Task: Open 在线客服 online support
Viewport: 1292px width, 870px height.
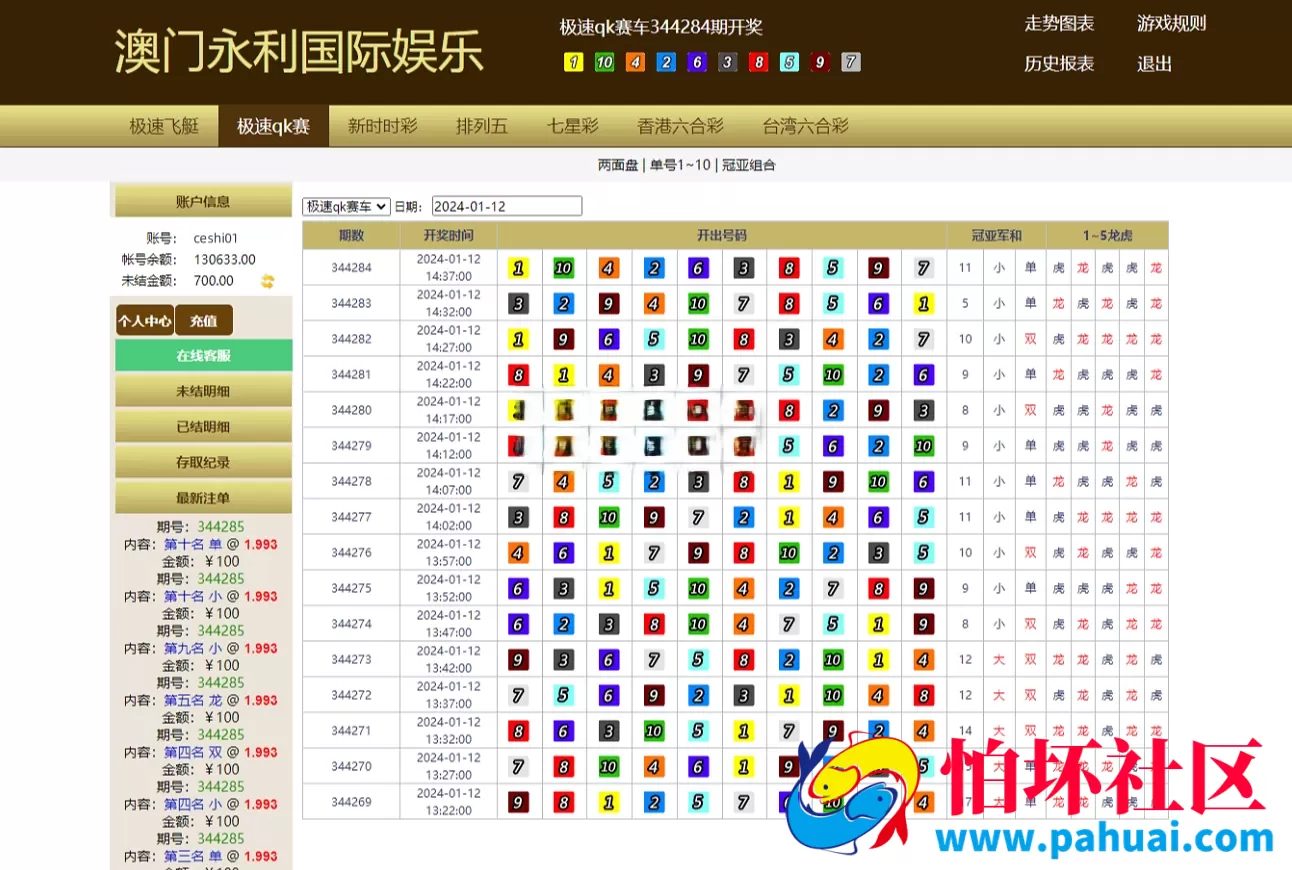Action: (x=204, y=355)
